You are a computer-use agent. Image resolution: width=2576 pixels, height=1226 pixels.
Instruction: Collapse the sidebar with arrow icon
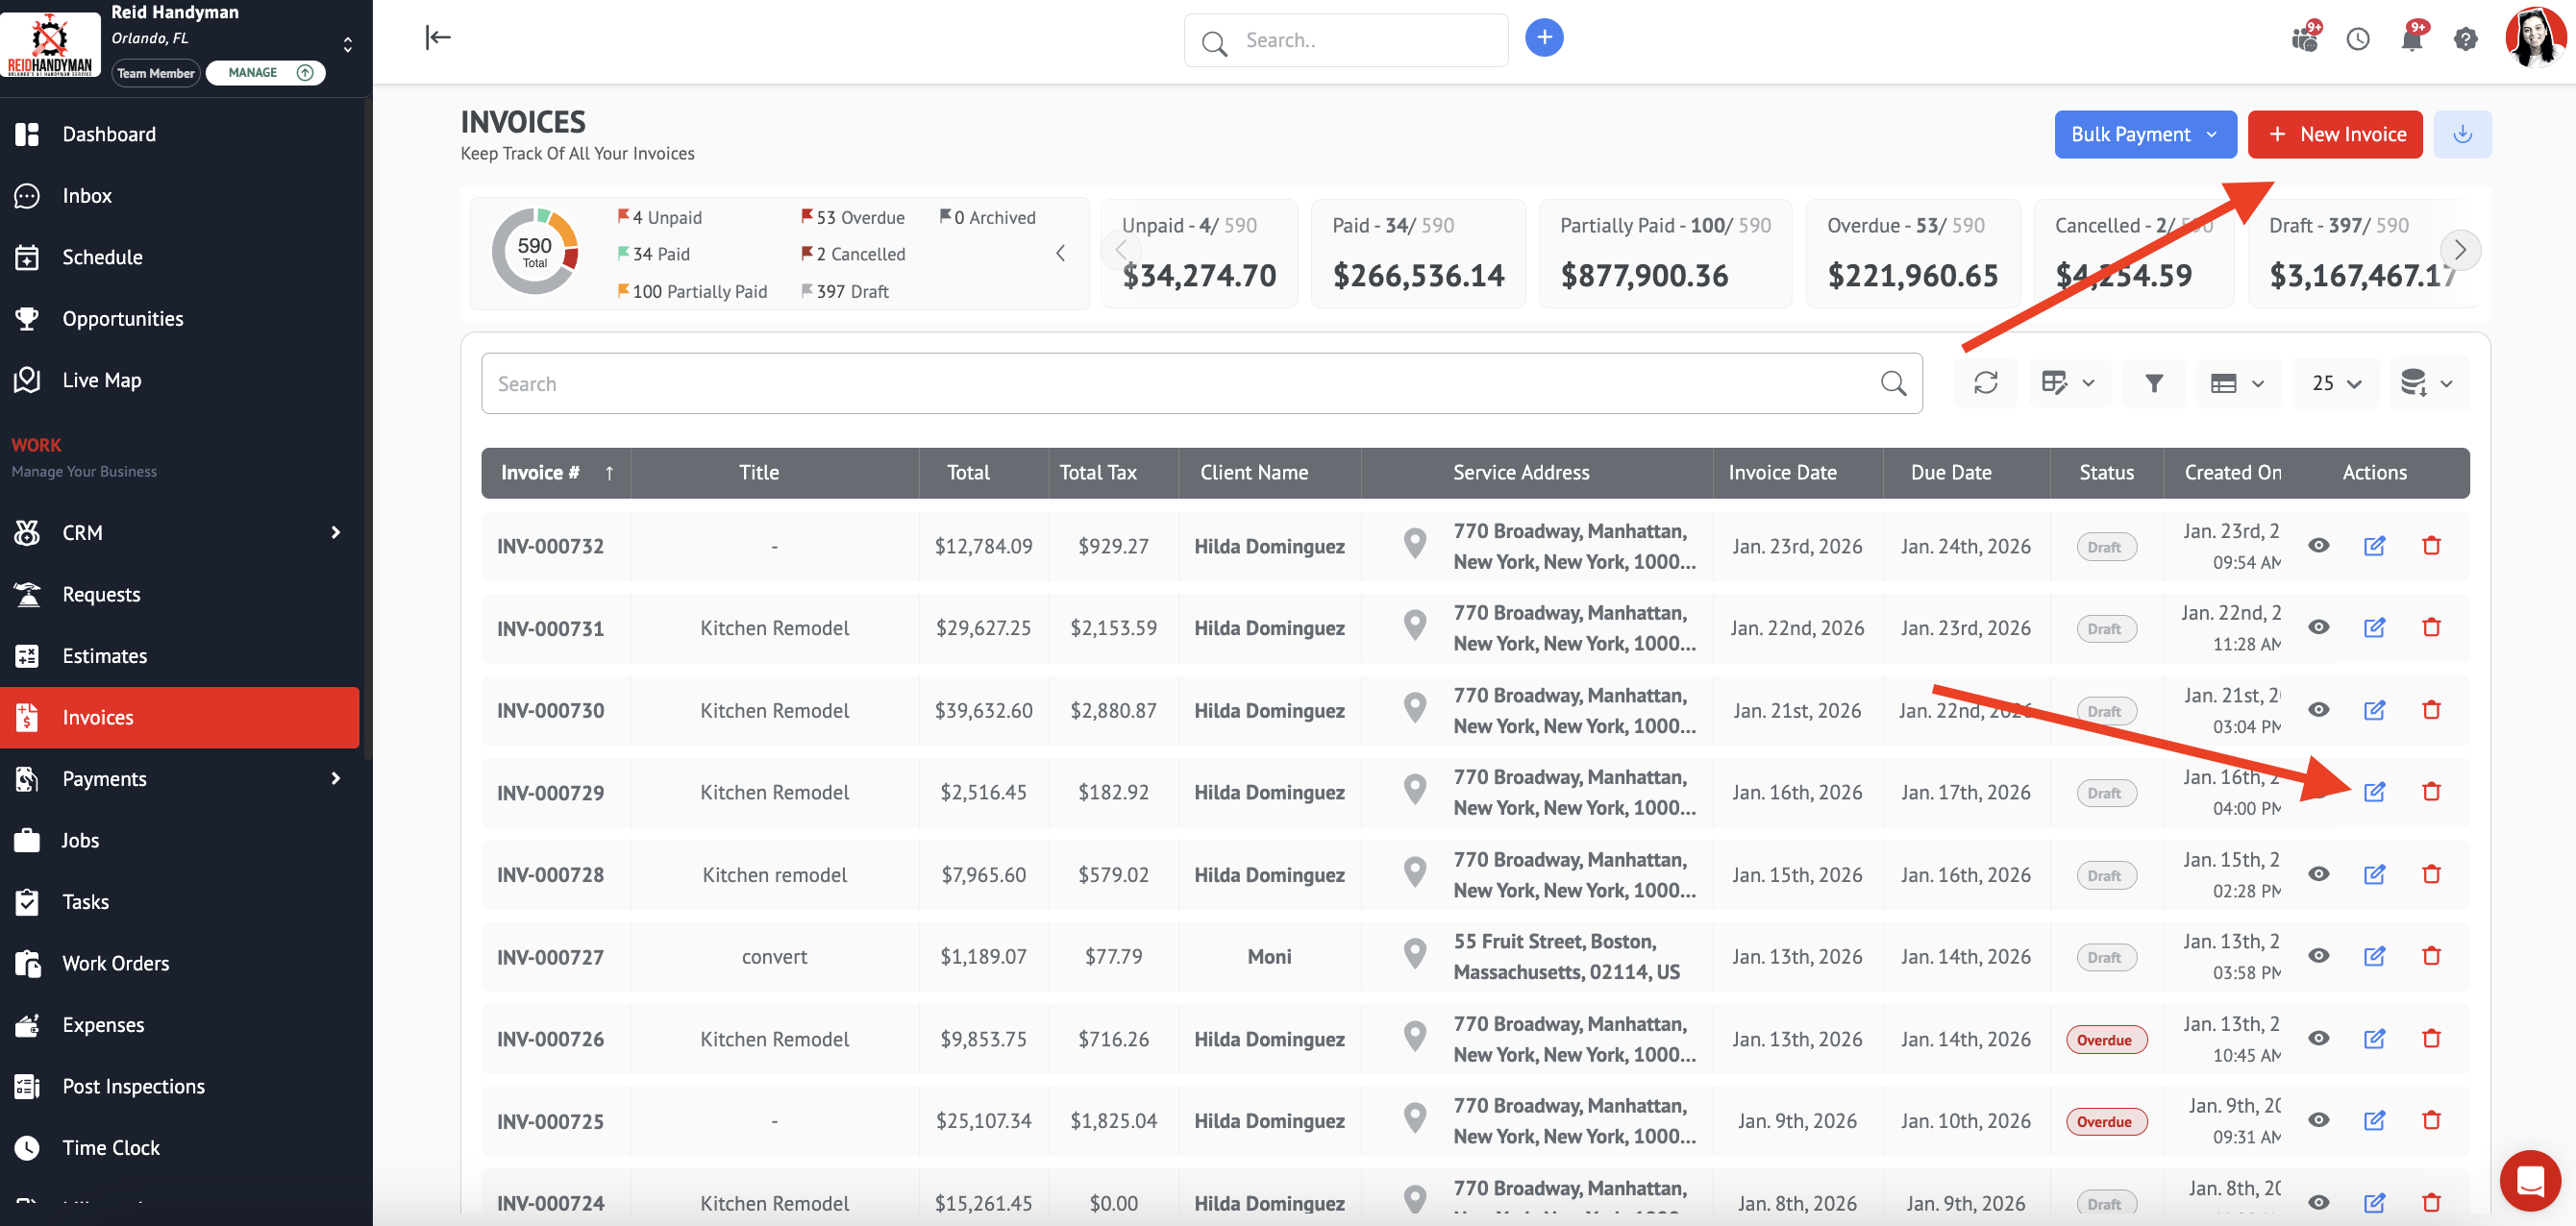(438, 38)
